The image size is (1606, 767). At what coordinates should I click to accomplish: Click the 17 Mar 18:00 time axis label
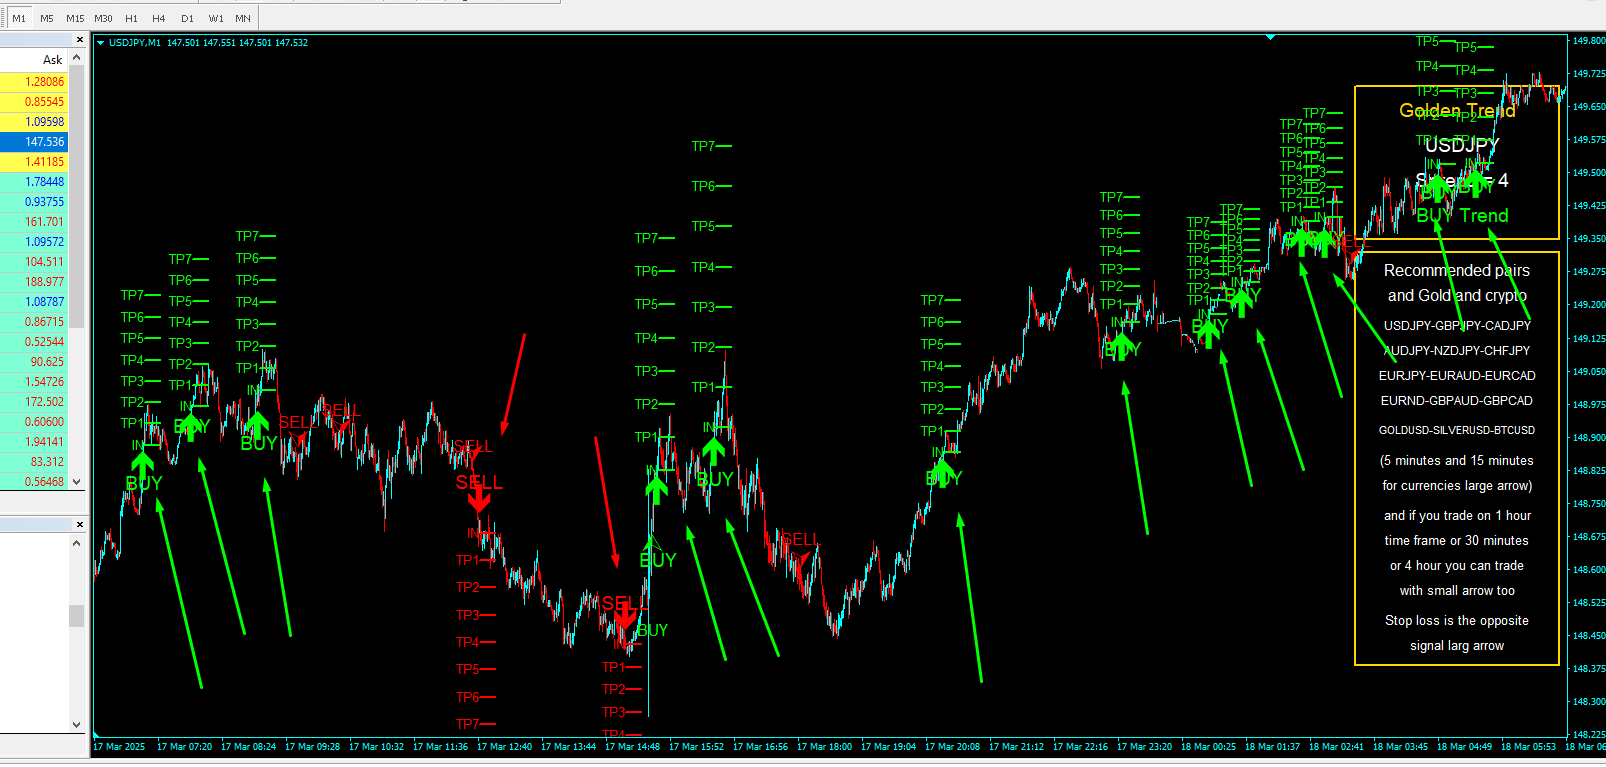click(824, 746)
